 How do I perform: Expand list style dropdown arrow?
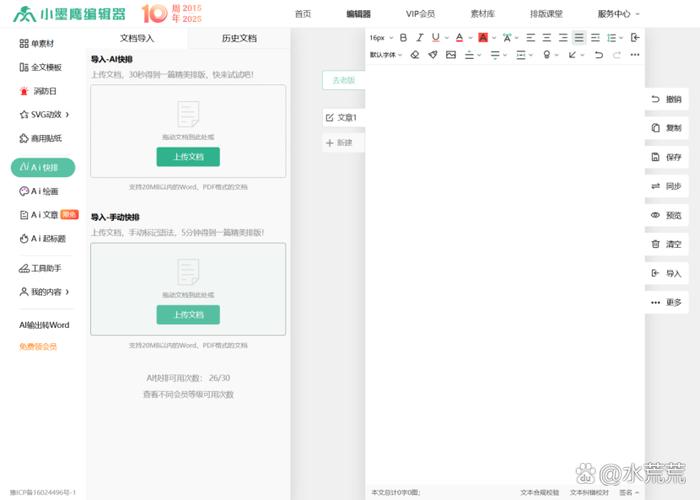click(621, 38)
